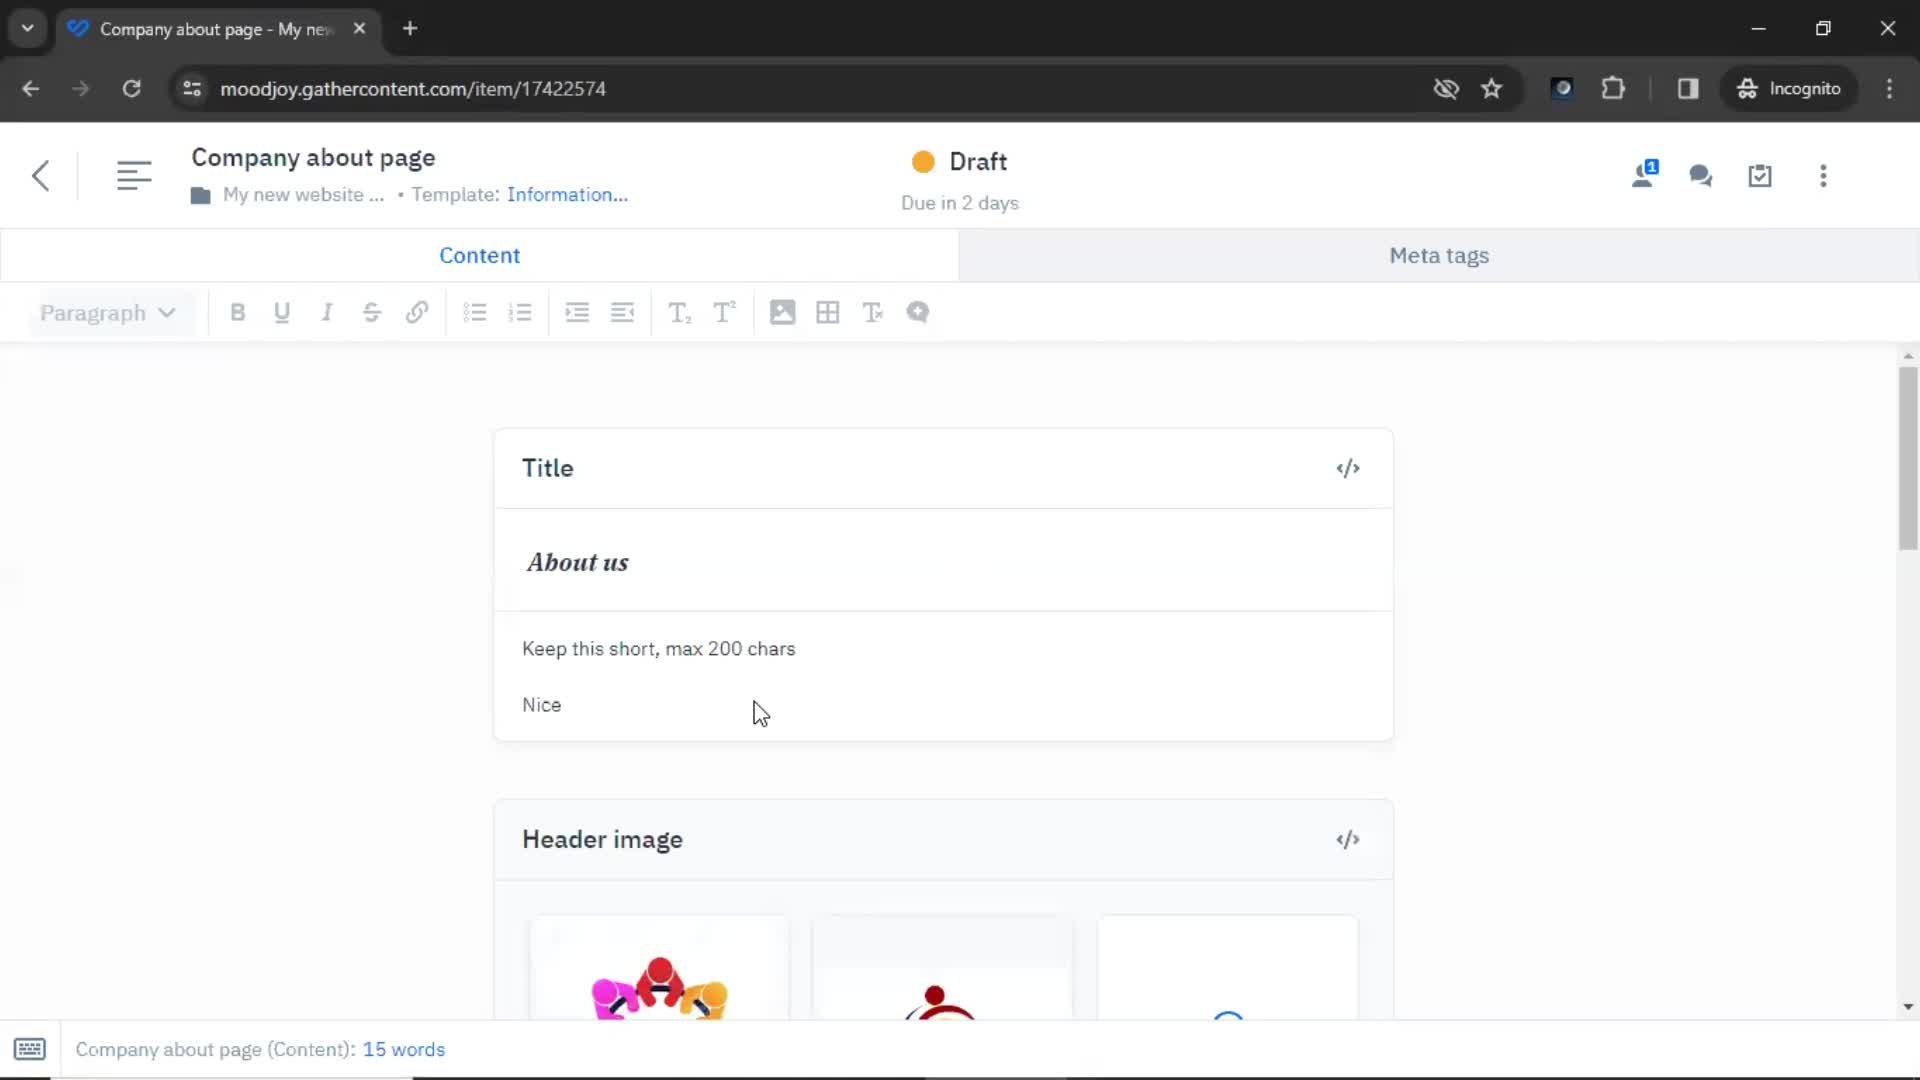The image size is (1920, 1080).
Task: Expand the Header image code view
Action: (1348, 840)
